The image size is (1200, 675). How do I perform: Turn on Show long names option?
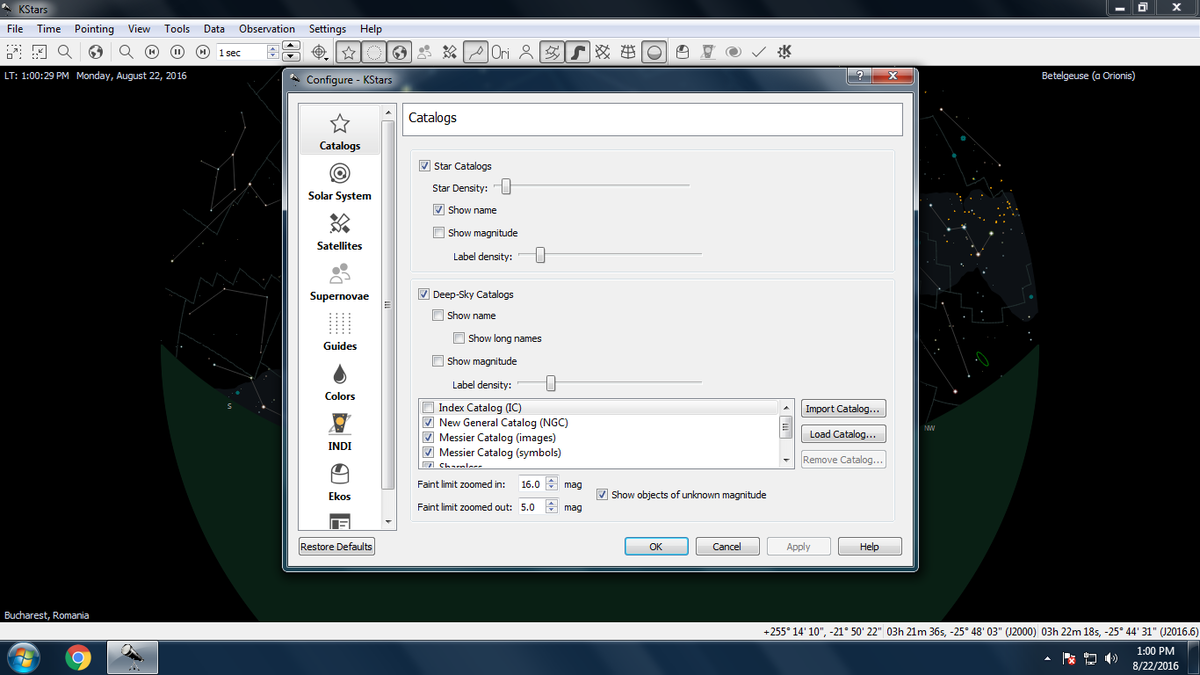tap(460, 339)
